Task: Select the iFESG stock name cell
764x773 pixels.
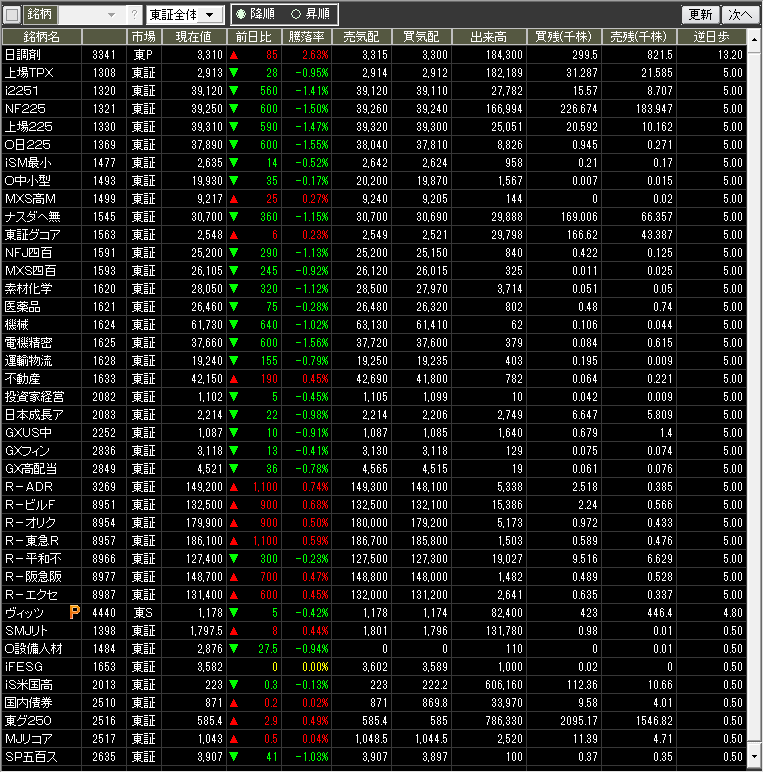Action: (x=42, y=667)
